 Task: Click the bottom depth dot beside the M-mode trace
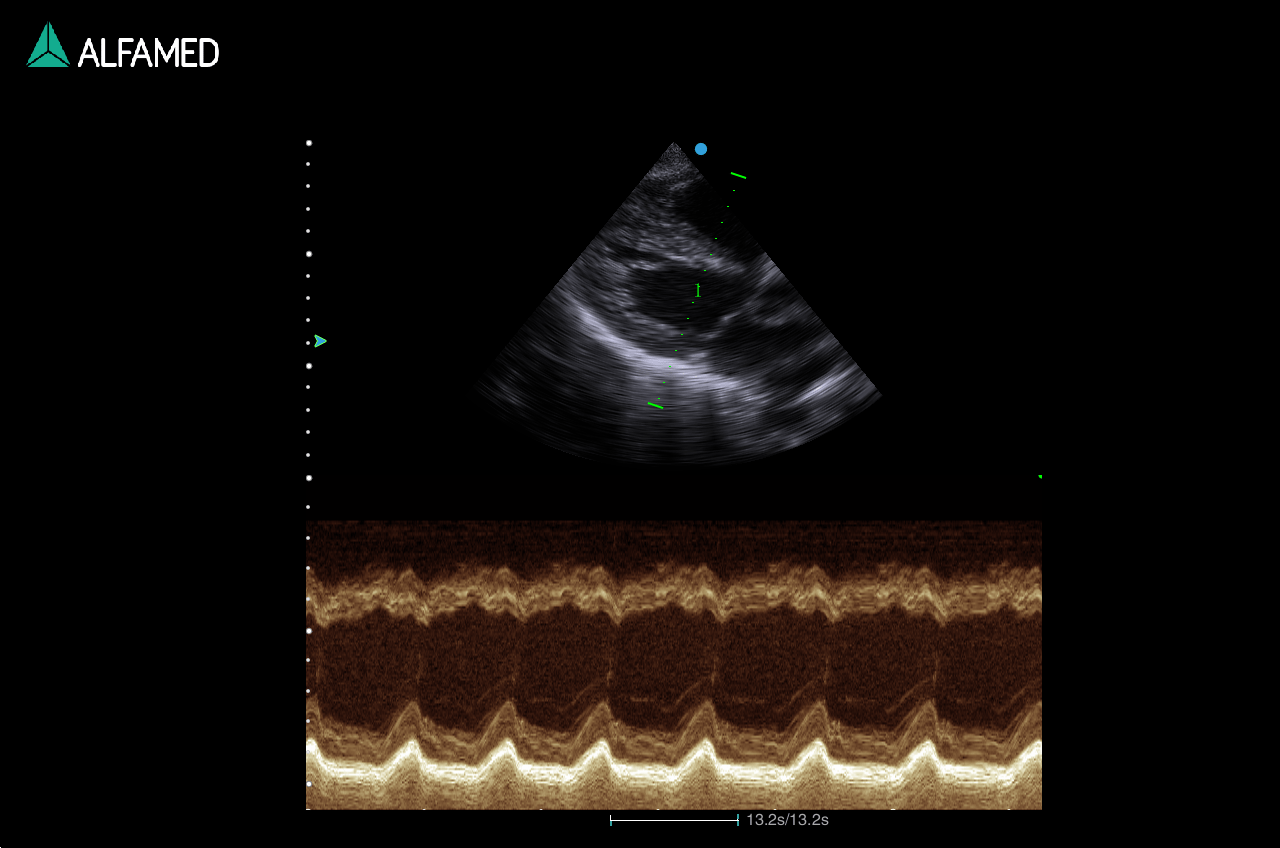pyautogui.click(x=308, y=784)
